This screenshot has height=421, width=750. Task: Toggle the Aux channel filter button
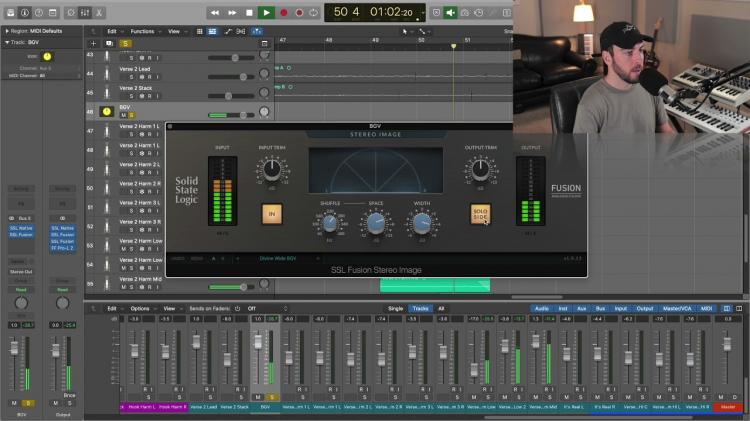point(582,309)
